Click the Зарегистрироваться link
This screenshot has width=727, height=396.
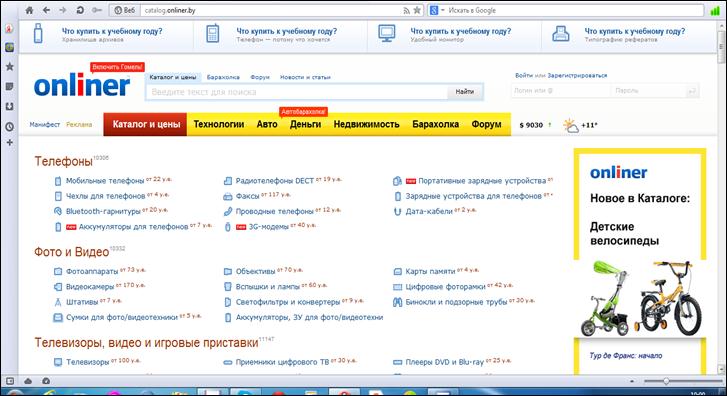pyautogui.click(x=577, y=76)
